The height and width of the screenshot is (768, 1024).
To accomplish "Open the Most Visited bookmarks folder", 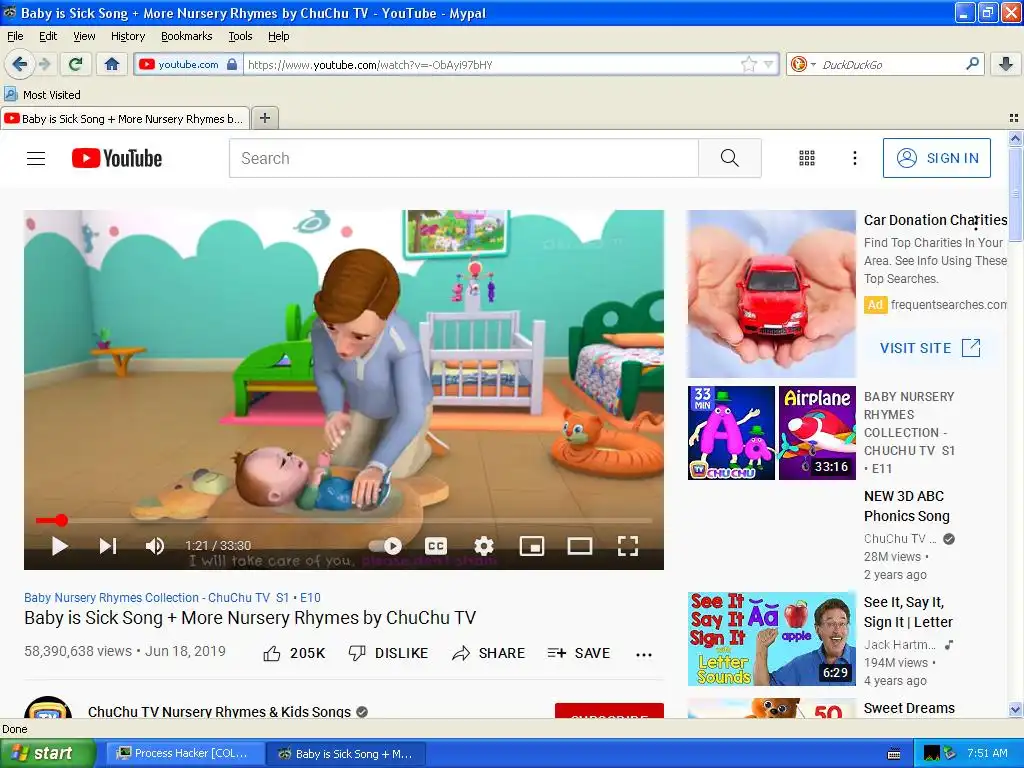I will (x=42, y=95).
